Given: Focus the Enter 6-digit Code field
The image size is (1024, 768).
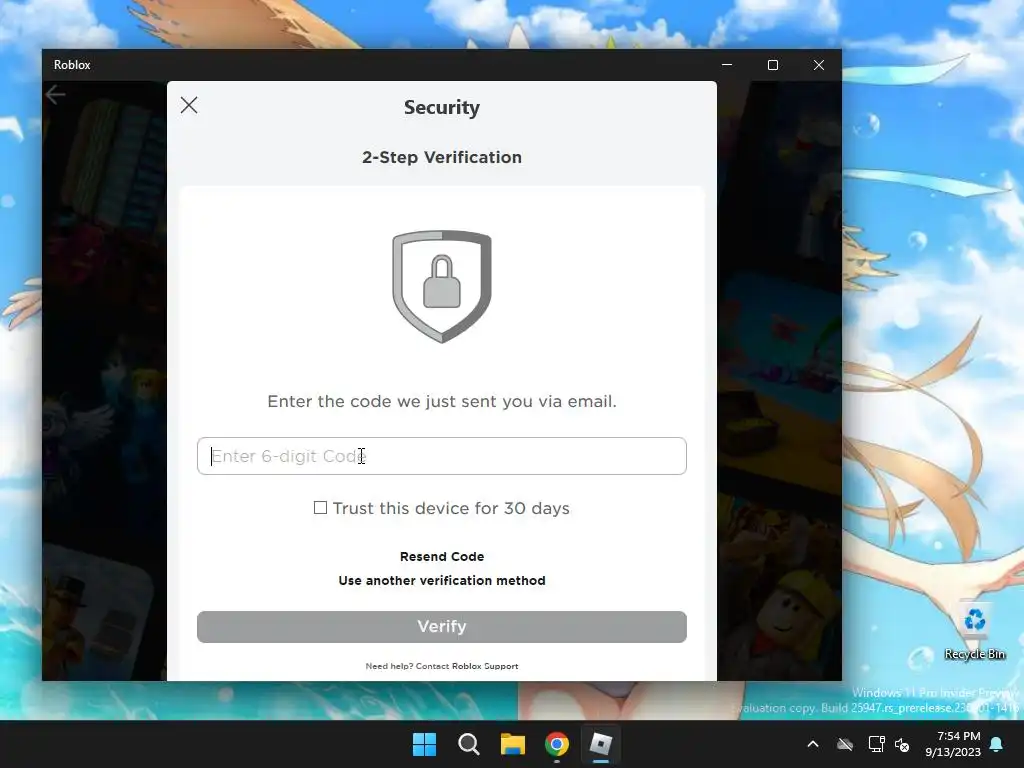Looking at the screenshot, I should click(x=441, y=456).
